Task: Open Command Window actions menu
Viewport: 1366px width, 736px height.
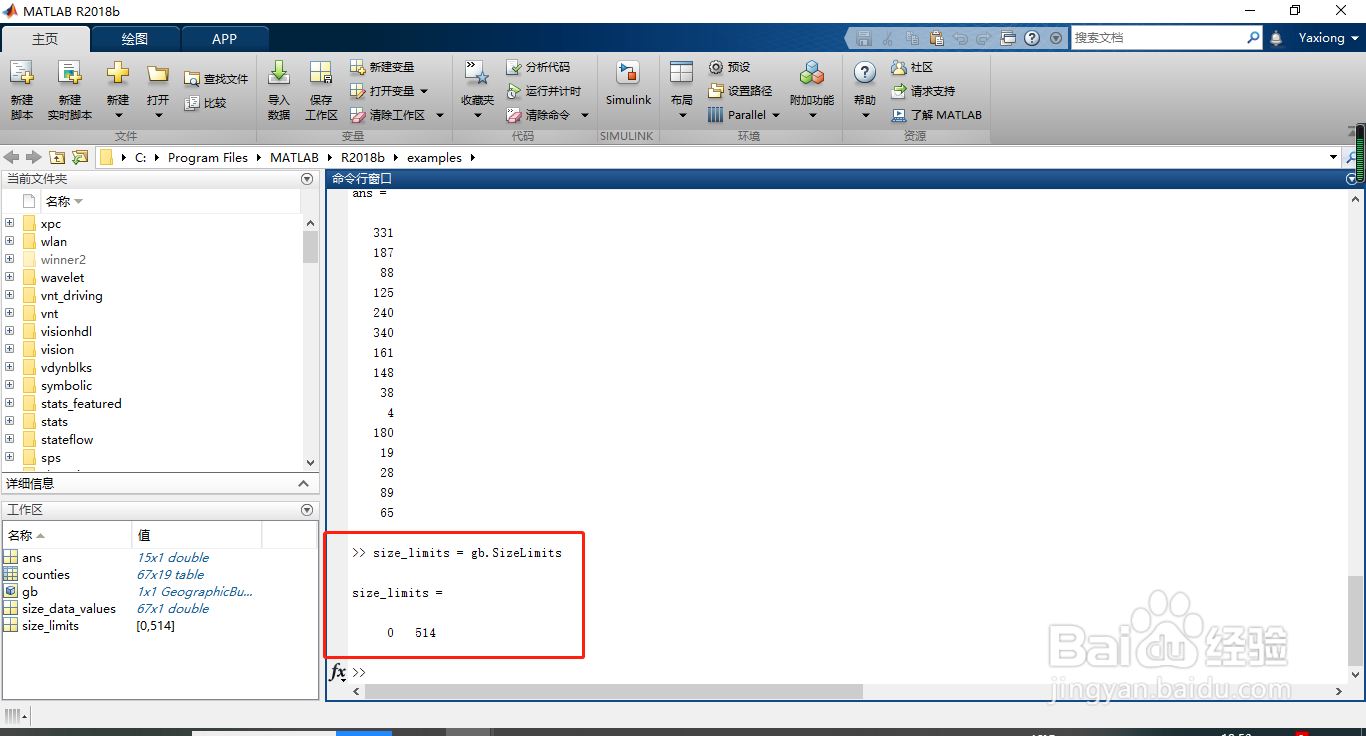Action: click(x=1352, y=179)
